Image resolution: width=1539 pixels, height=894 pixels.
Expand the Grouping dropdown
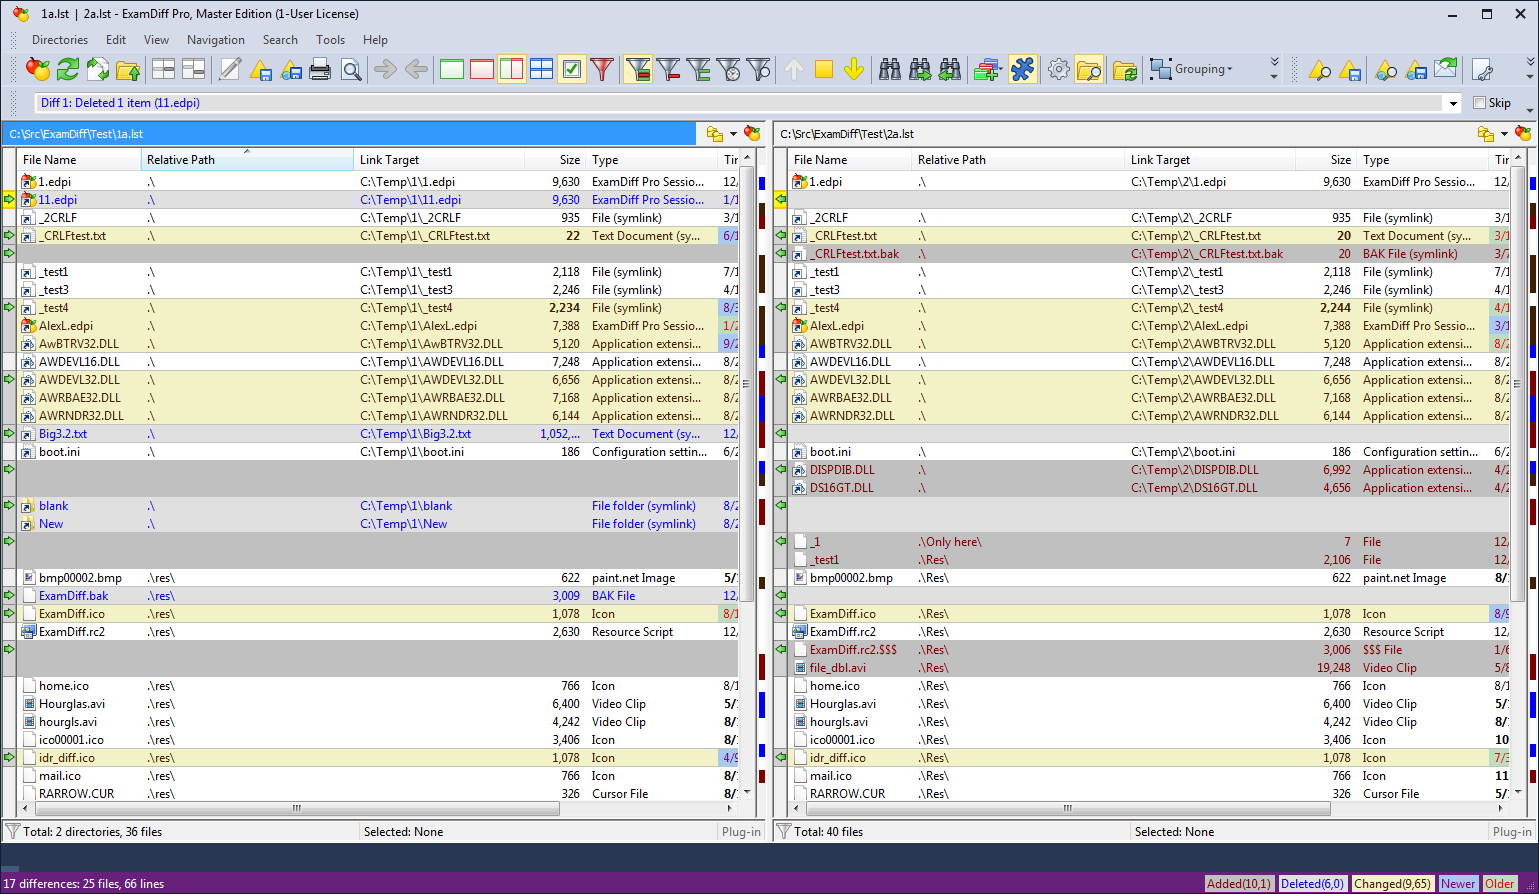(1191, 69)
